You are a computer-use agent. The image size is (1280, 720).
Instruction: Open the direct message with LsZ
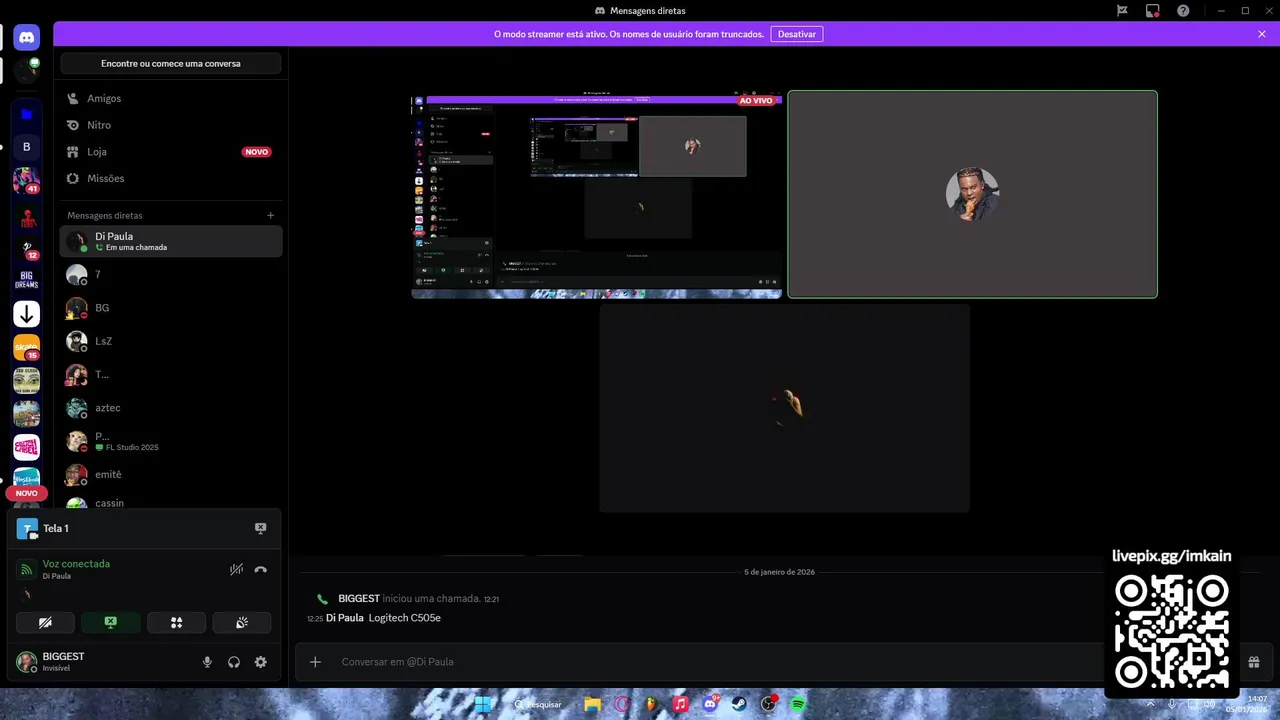point(171,341)
